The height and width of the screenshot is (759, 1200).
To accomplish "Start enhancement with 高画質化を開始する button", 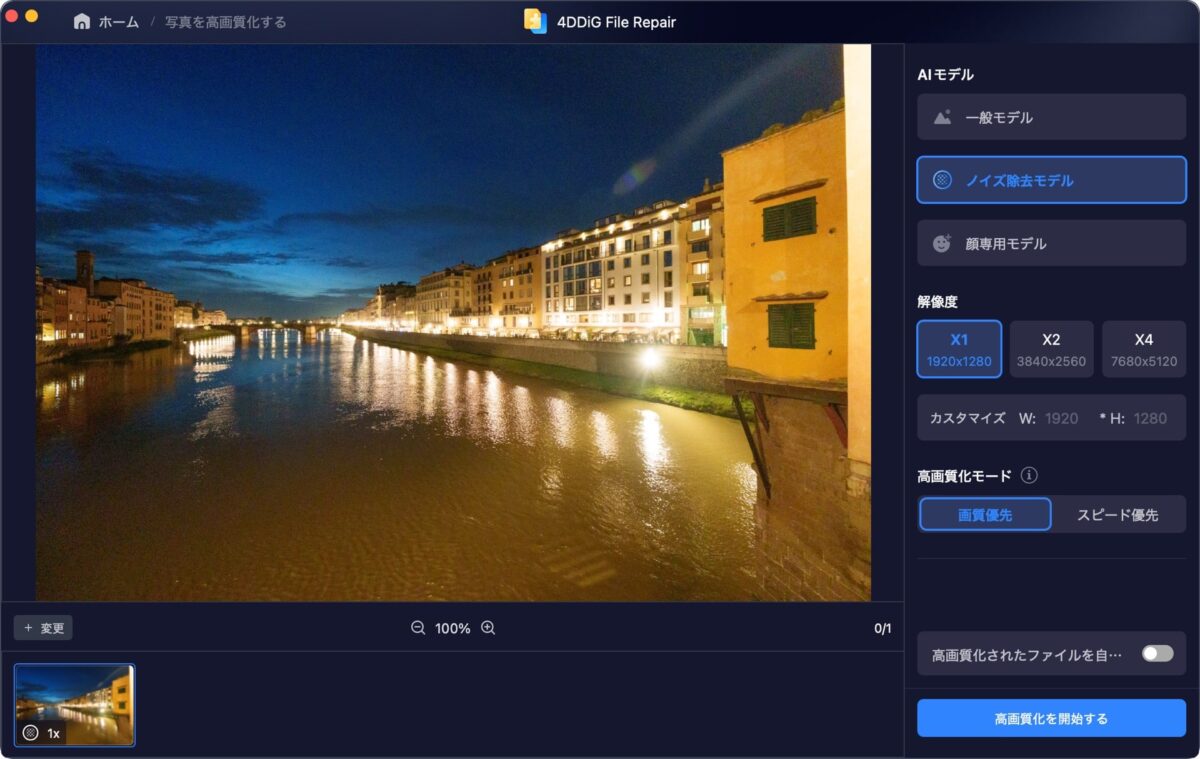I will [x=1051, y=718].
